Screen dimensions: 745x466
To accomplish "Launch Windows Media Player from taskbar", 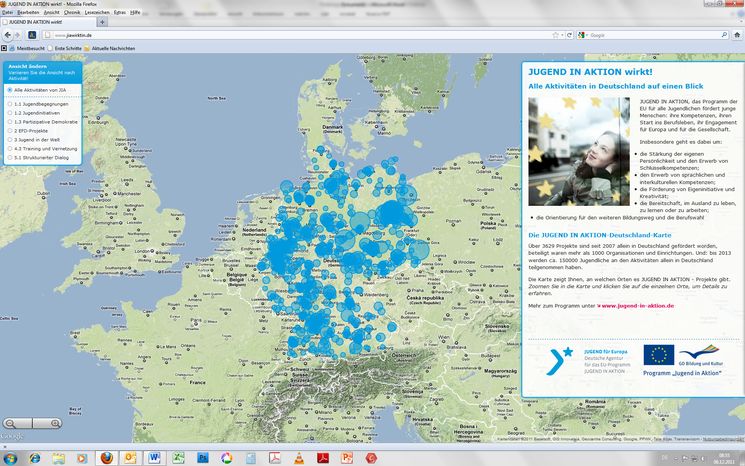I will (x=82, y=458).
